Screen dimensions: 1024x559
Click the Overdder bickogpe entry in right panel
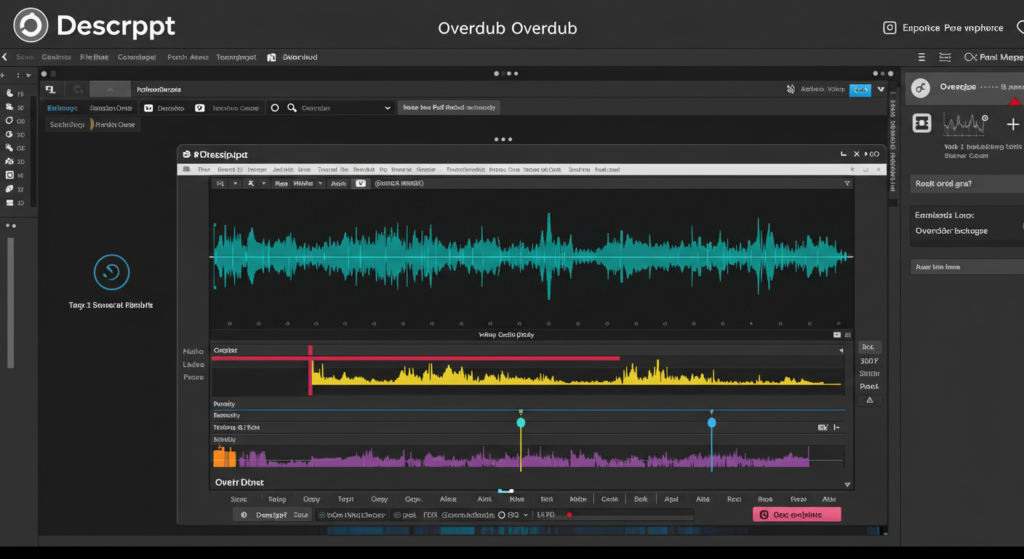(952, 231)
